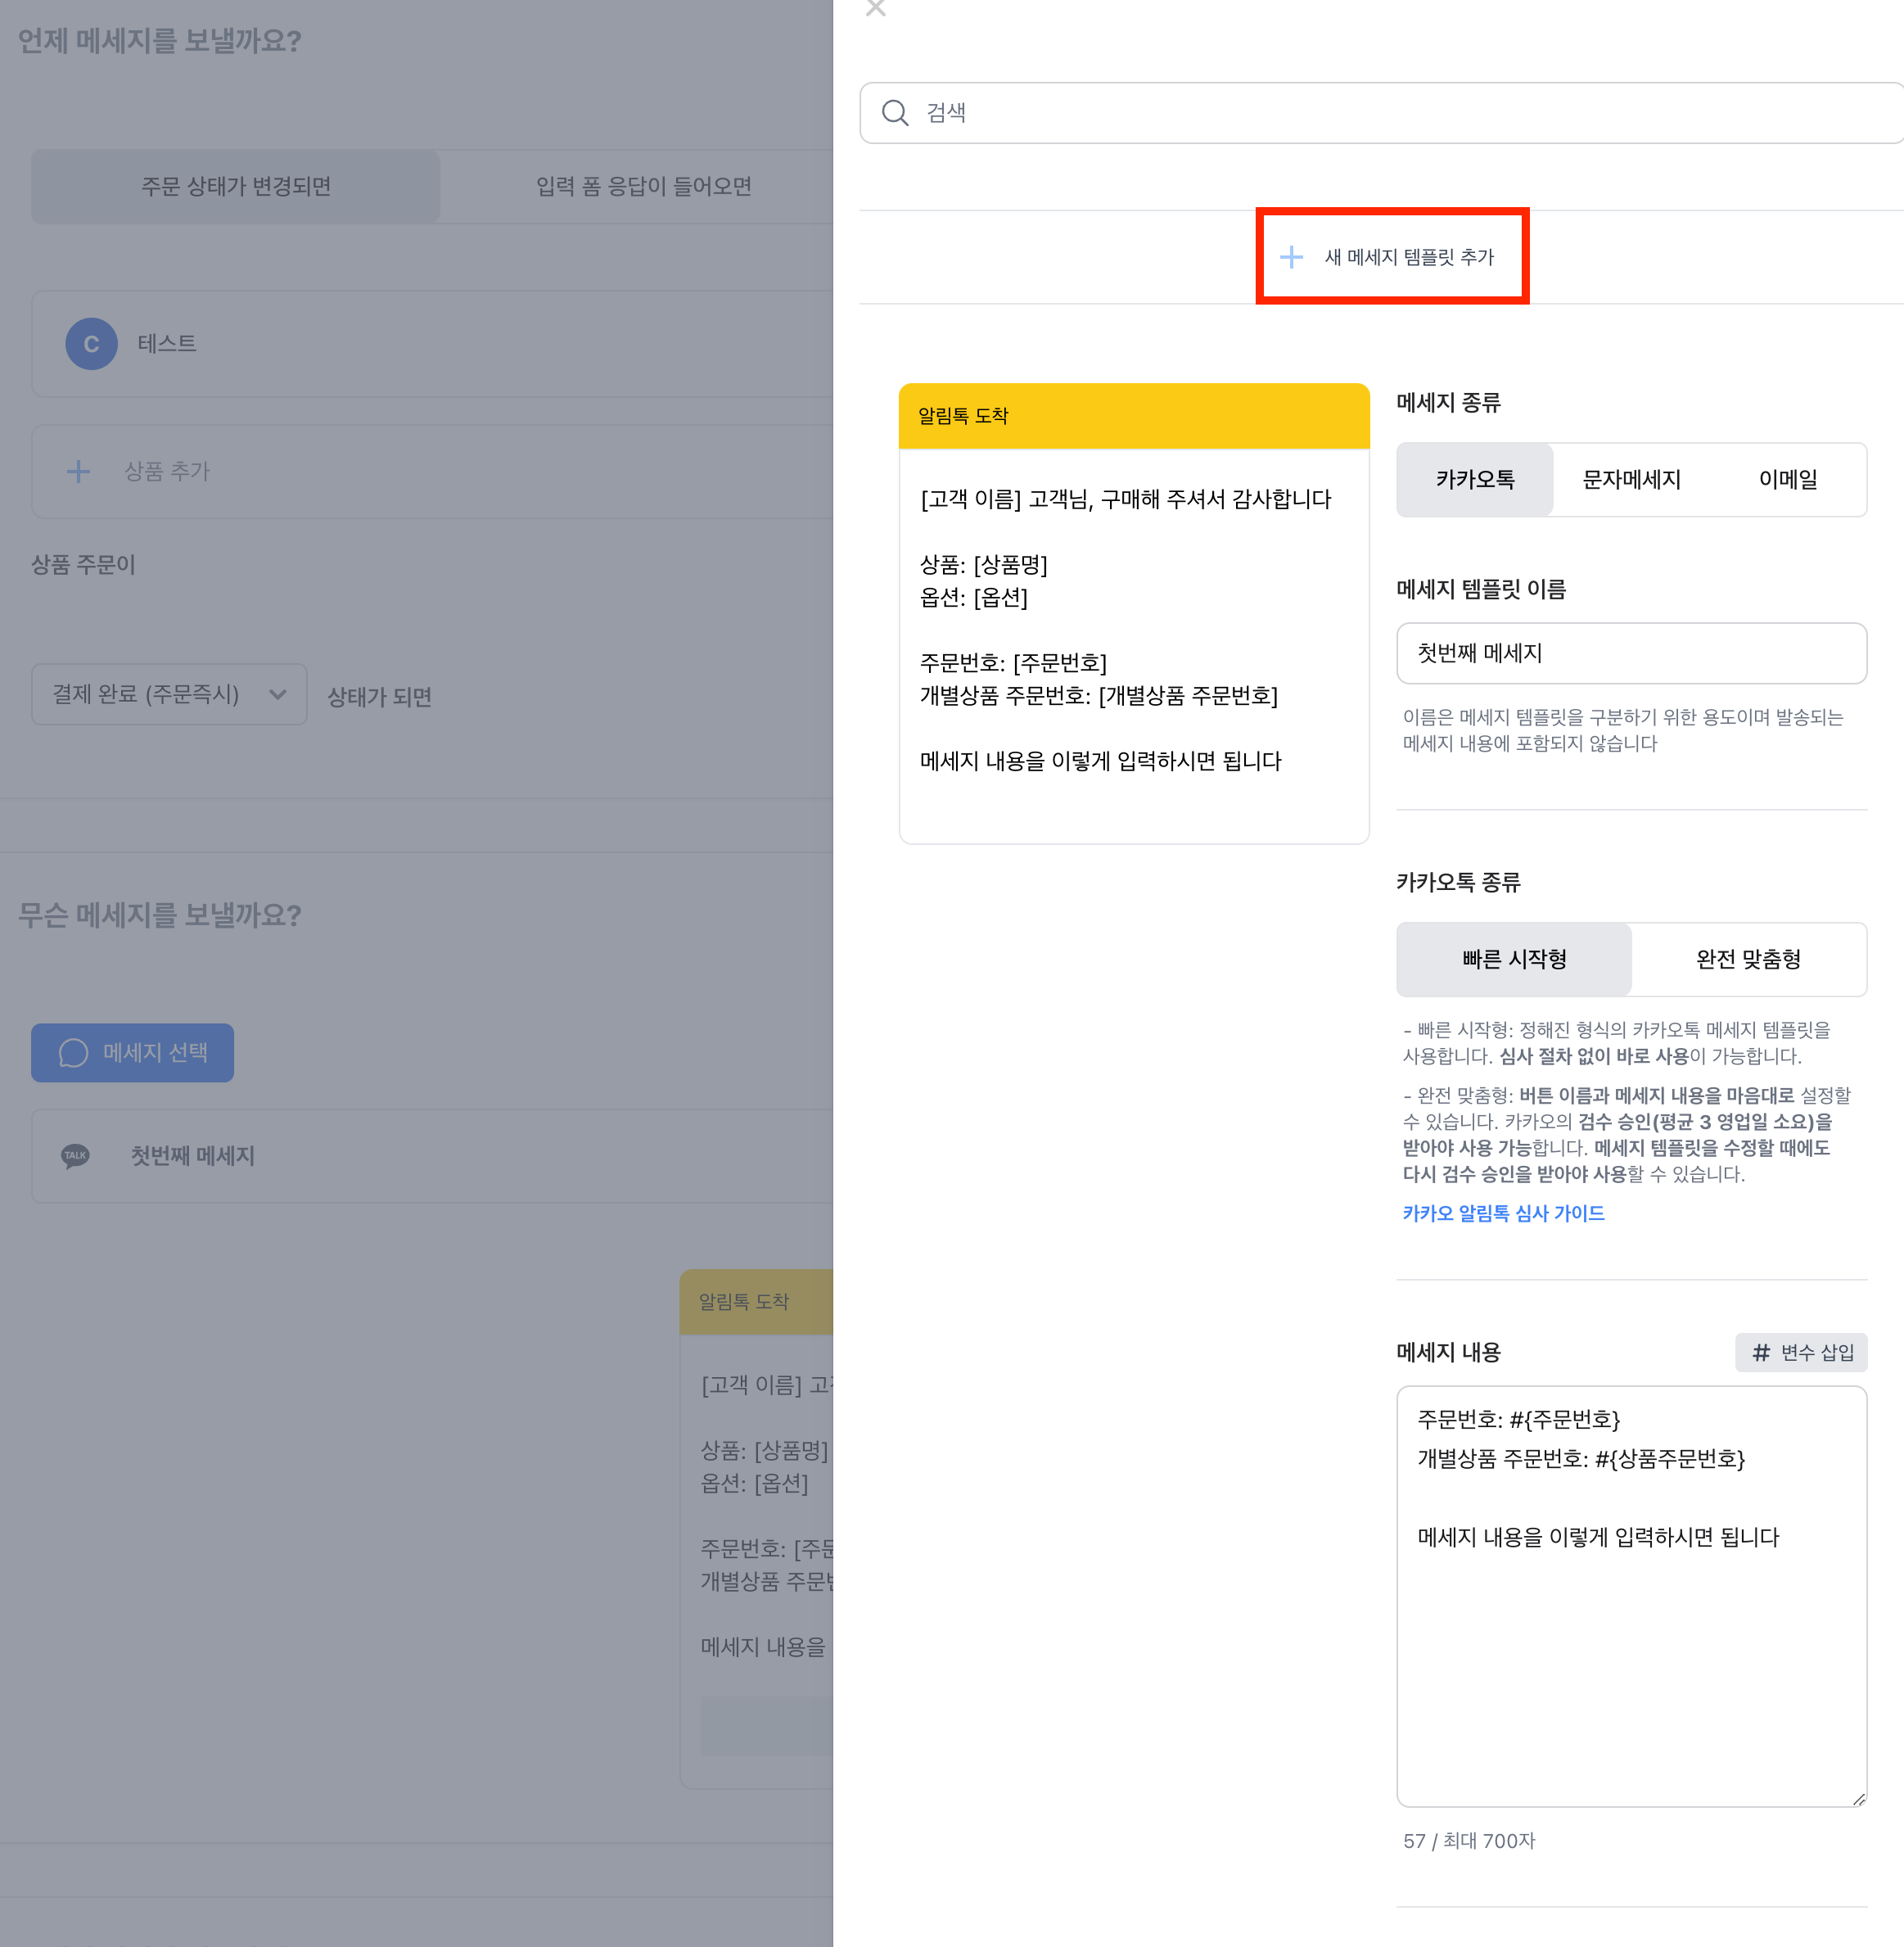The image size is (1904, 1947).
Task: Click the magnifier search icon
Action: [x=895, y=113]
